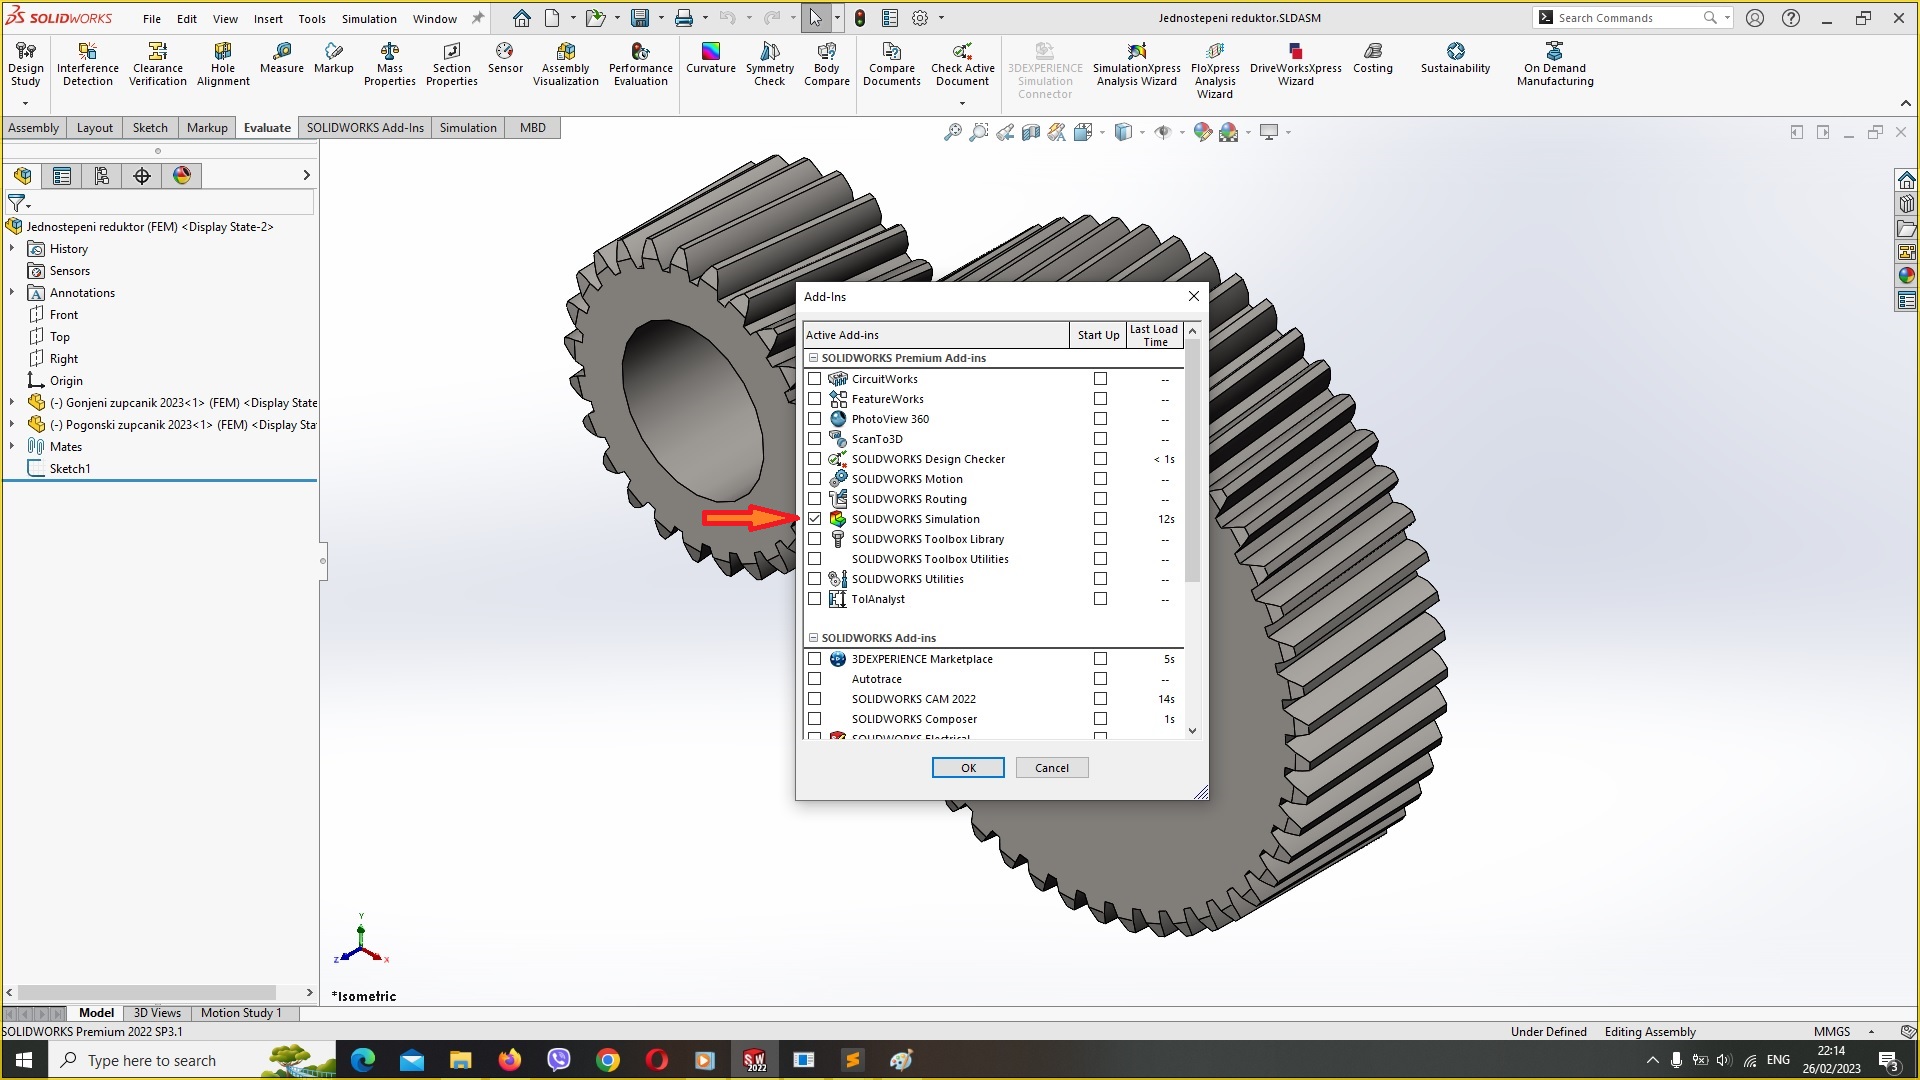Select the Assembly tab

click(x=33, y=127)
